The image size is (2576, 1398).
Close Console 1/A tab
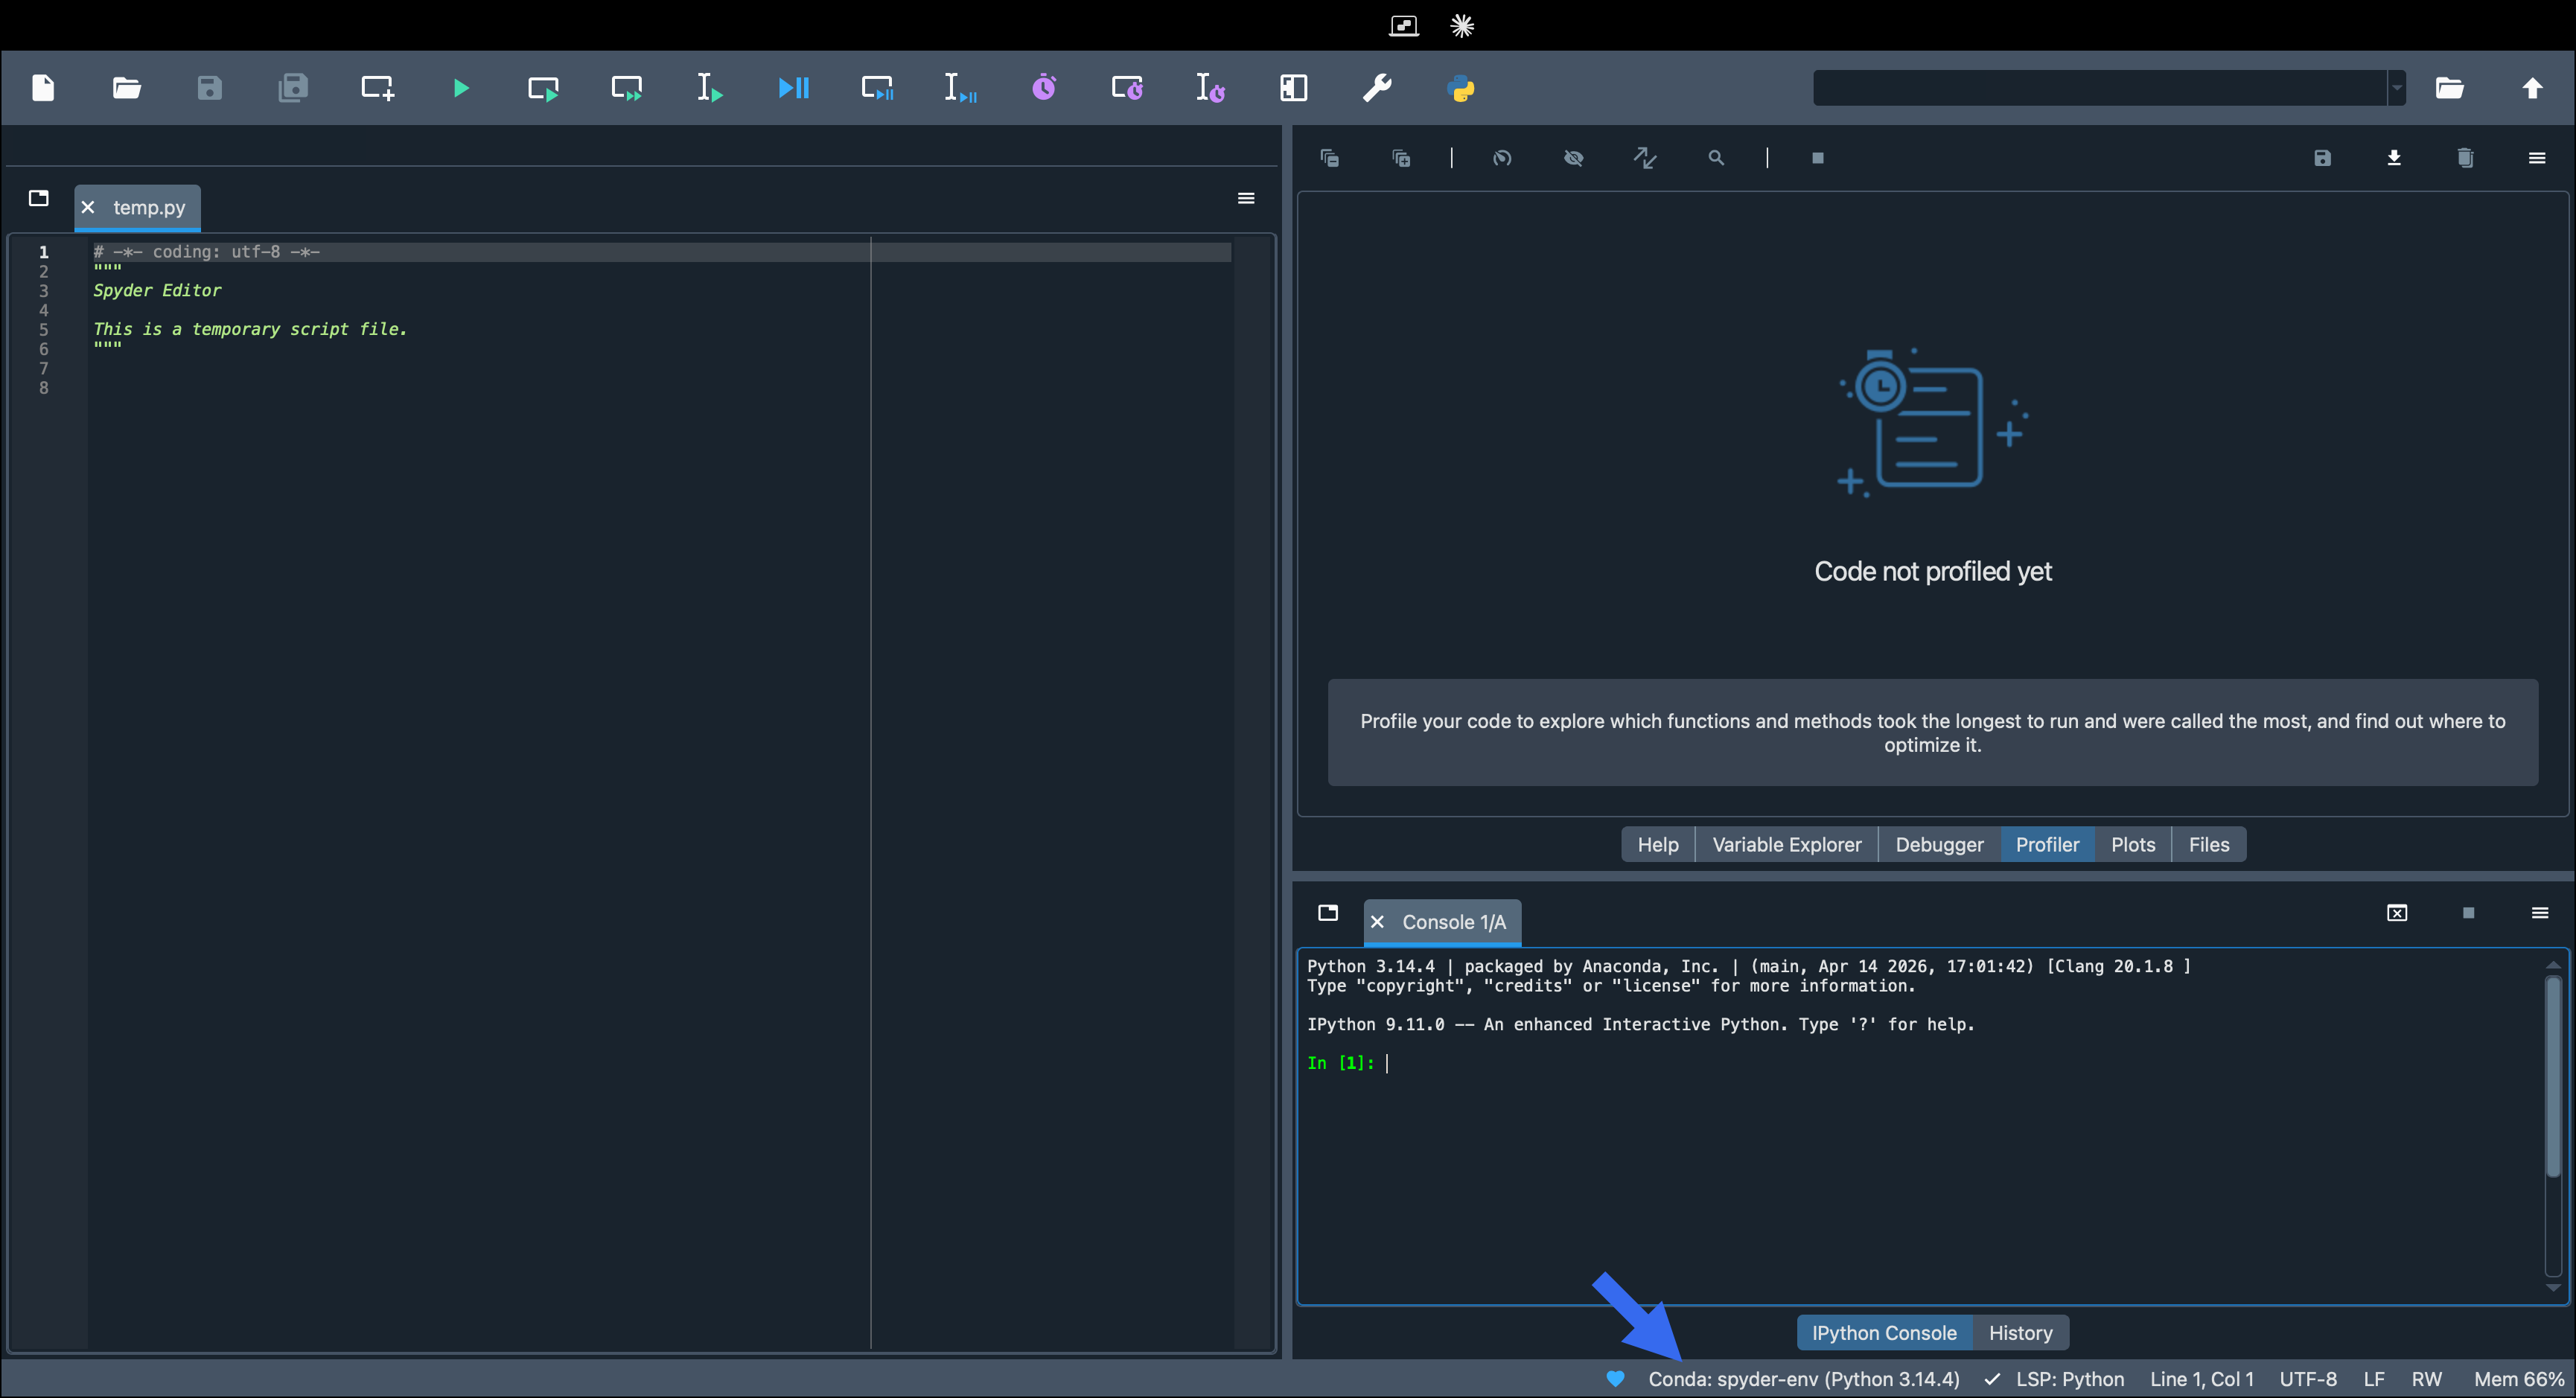coord(1377,922)
